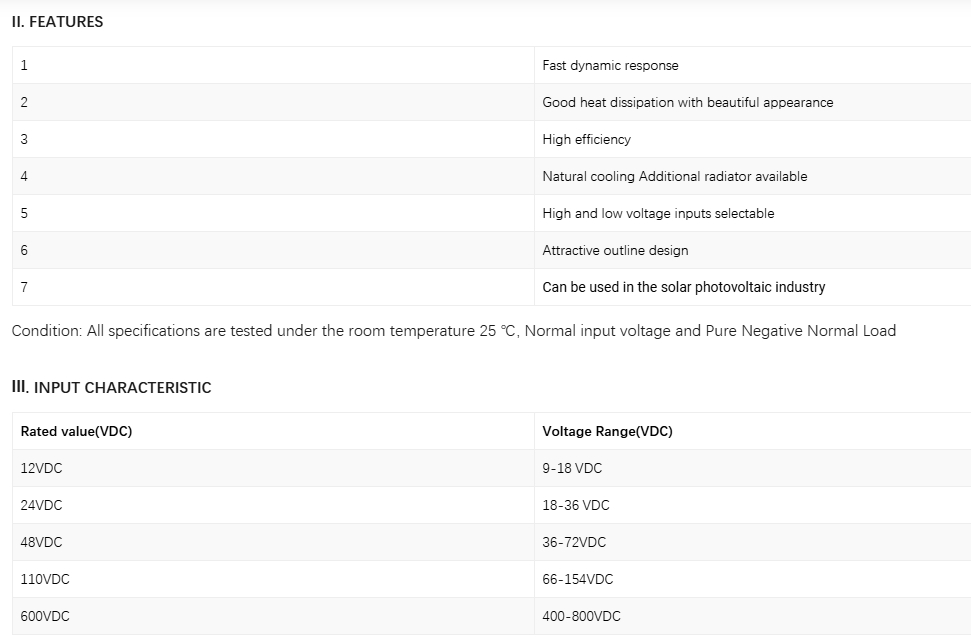Viewport: 971px width, 641px height.
Task: Click feature row number 4
Action: point(273,177)
